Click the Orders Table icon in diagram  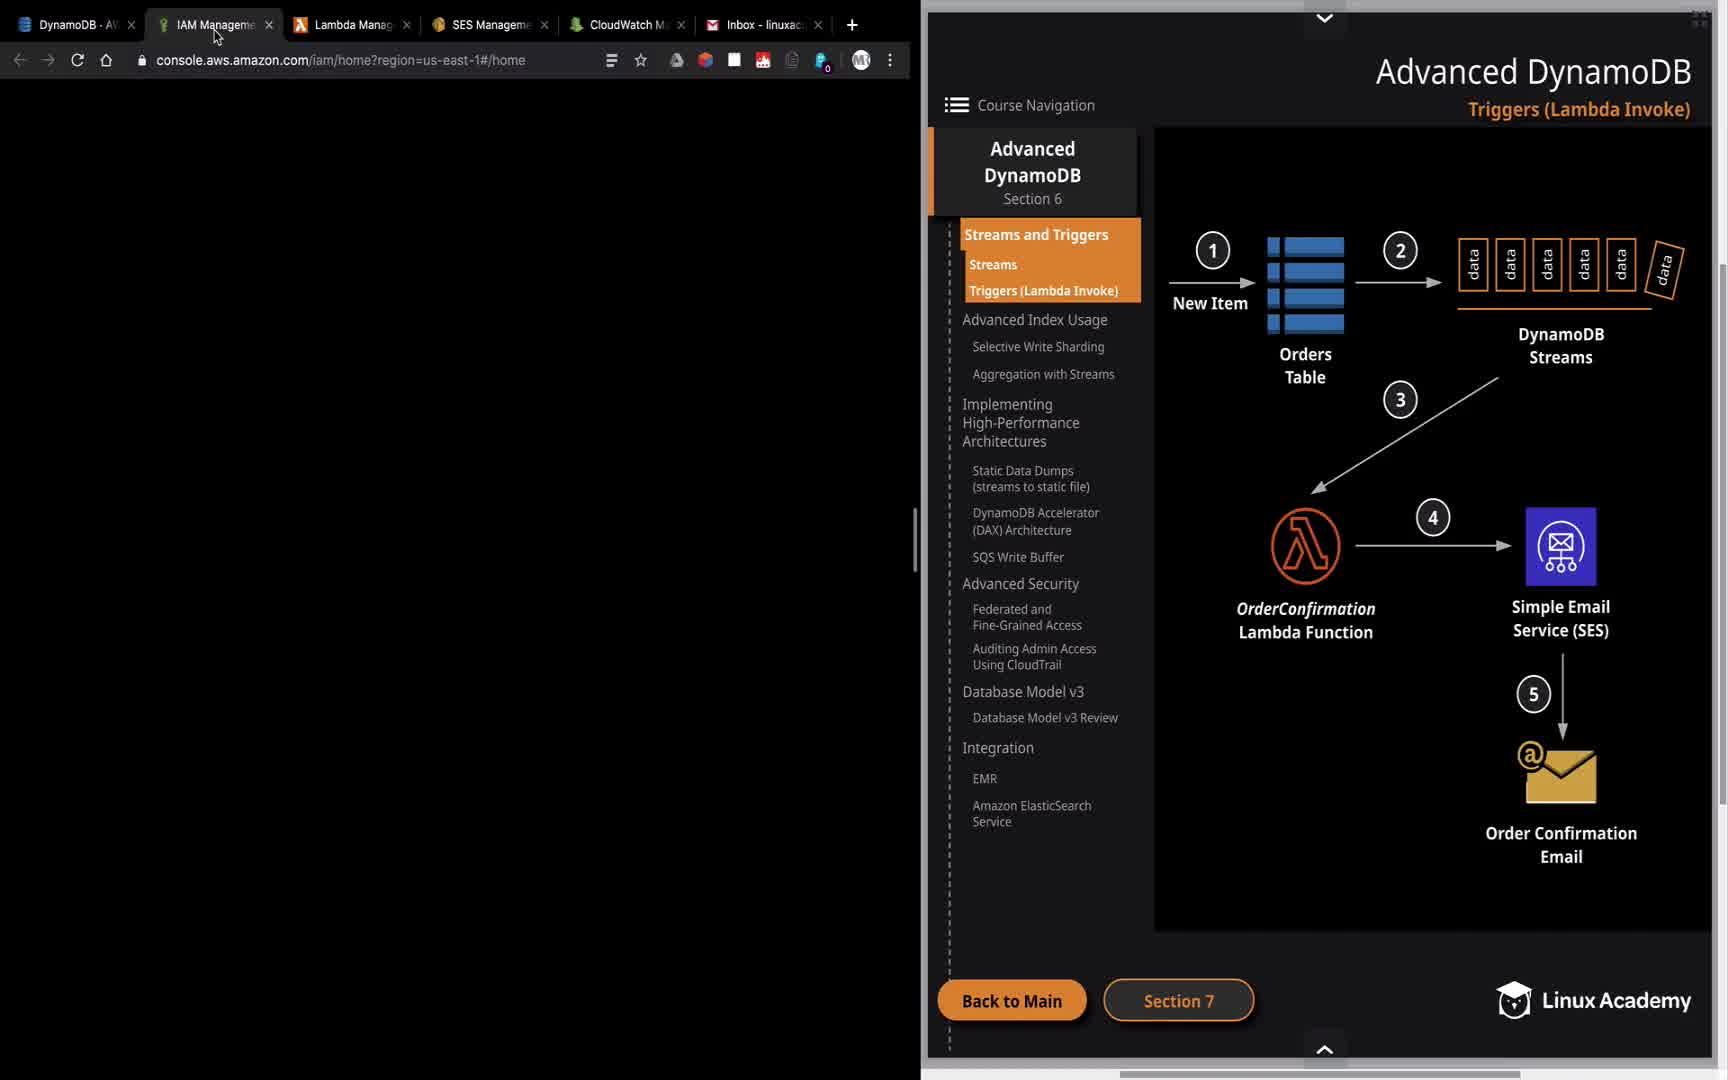tap(1305, 285)
